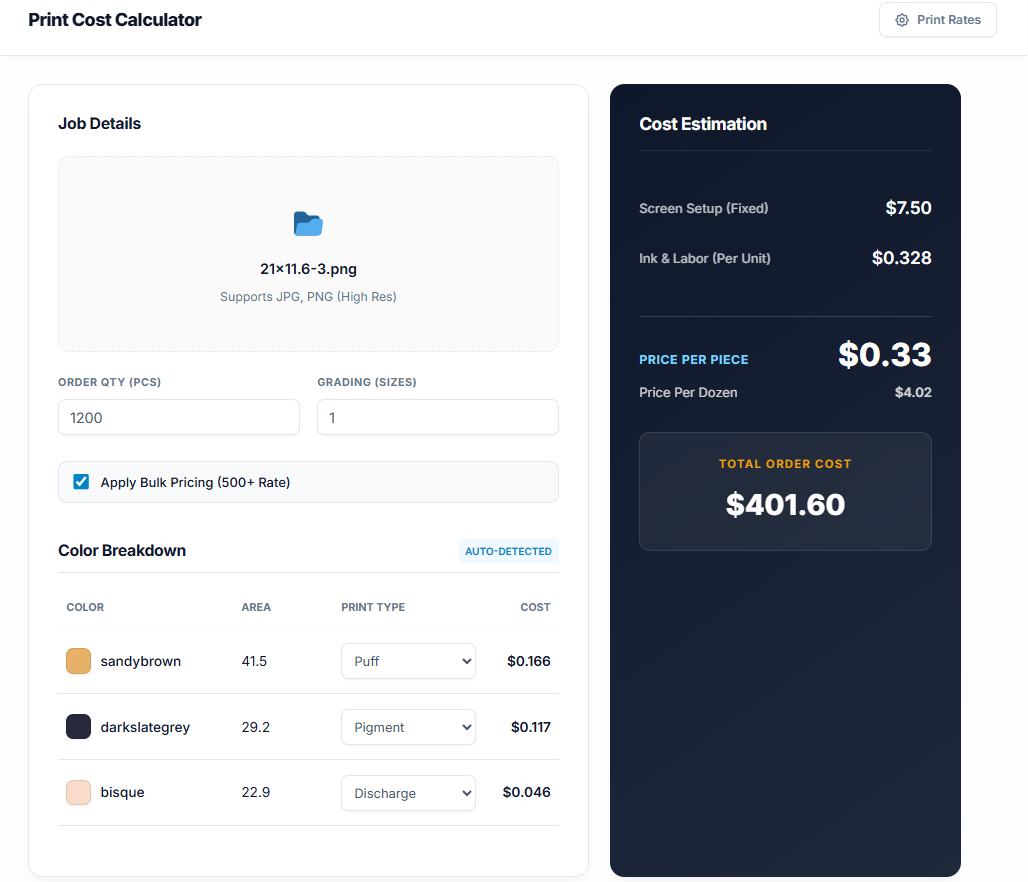Click the Grading sizes input field

click(x=437, y=417)
